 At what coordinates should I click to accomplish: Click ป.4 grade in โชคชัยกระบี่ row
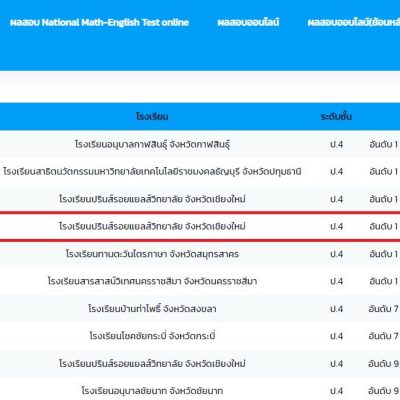[336, 336]
